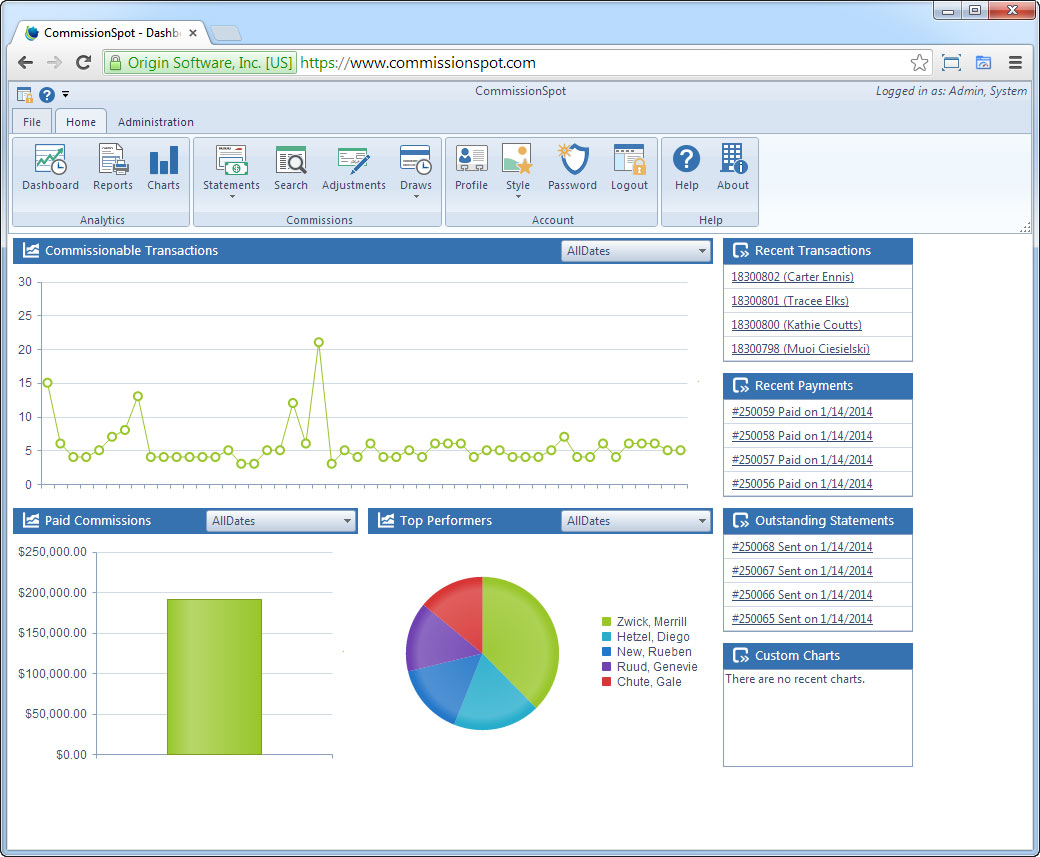Click the cast window icon in the browser toolbar
The image size is (1040, 857).
(984, 62)
